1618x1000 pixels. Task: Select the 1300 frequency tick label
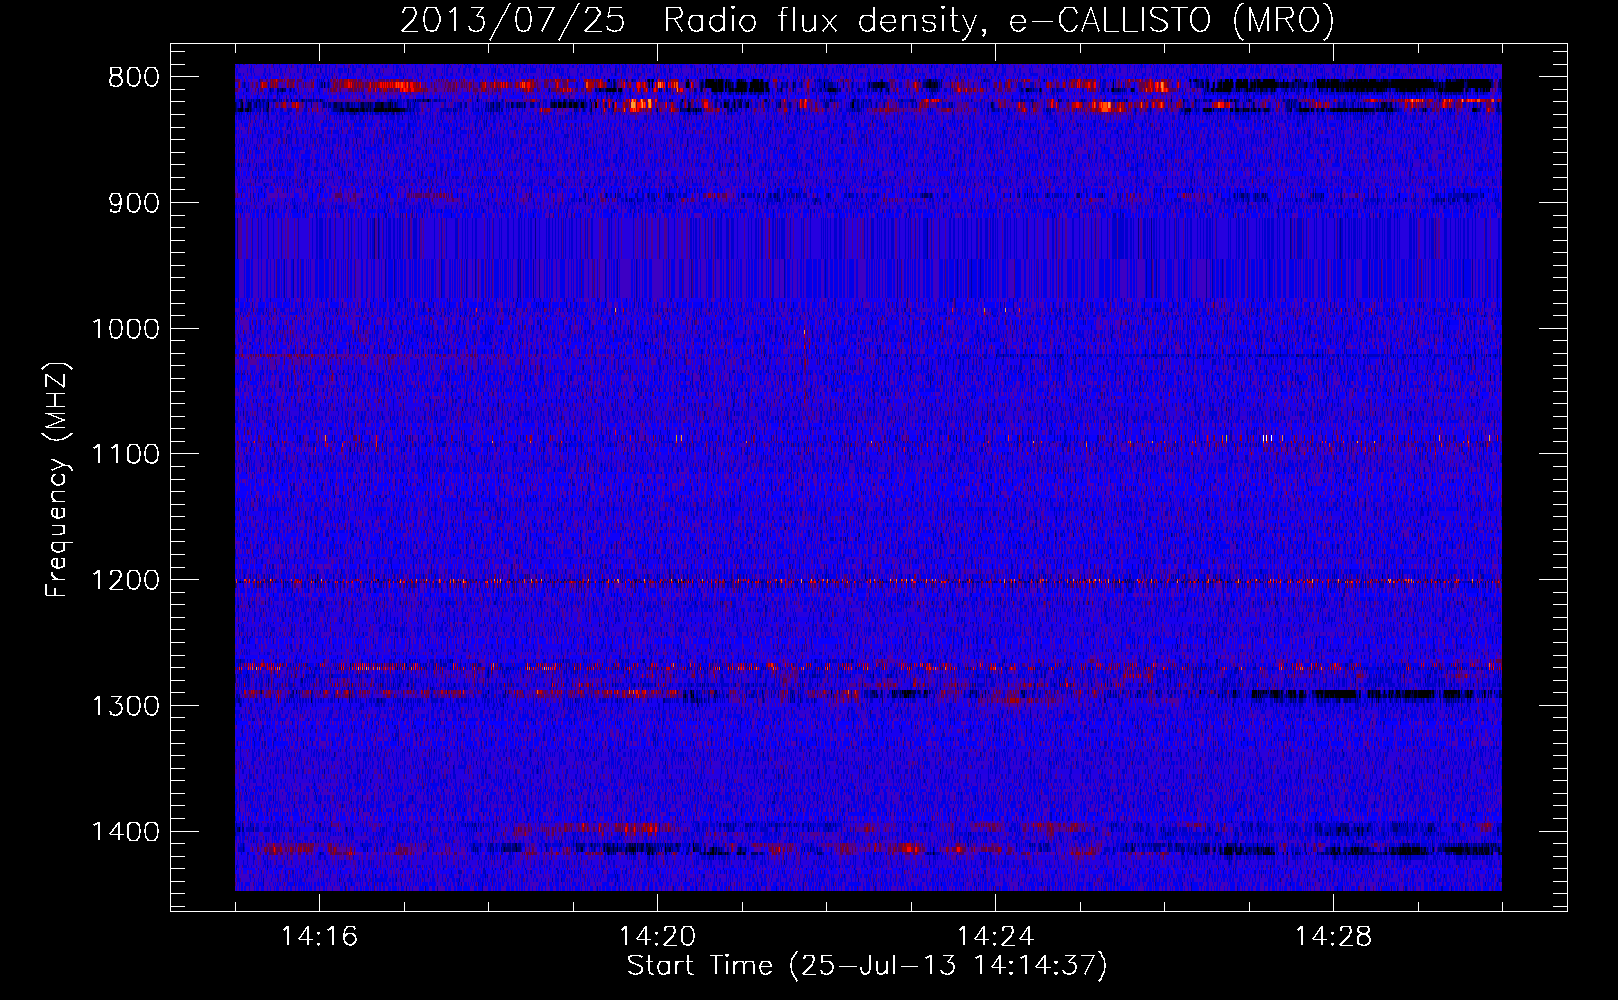[124, 706]
